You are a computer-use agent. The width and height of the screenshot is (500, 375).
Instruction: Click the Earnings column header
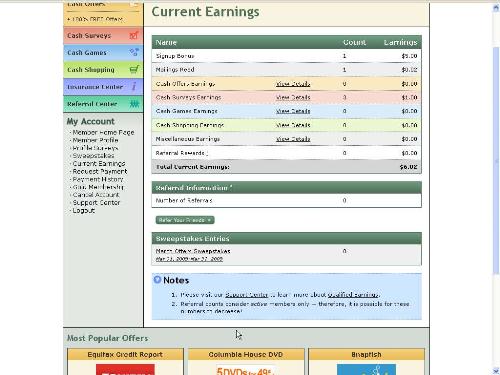[400, 42]
